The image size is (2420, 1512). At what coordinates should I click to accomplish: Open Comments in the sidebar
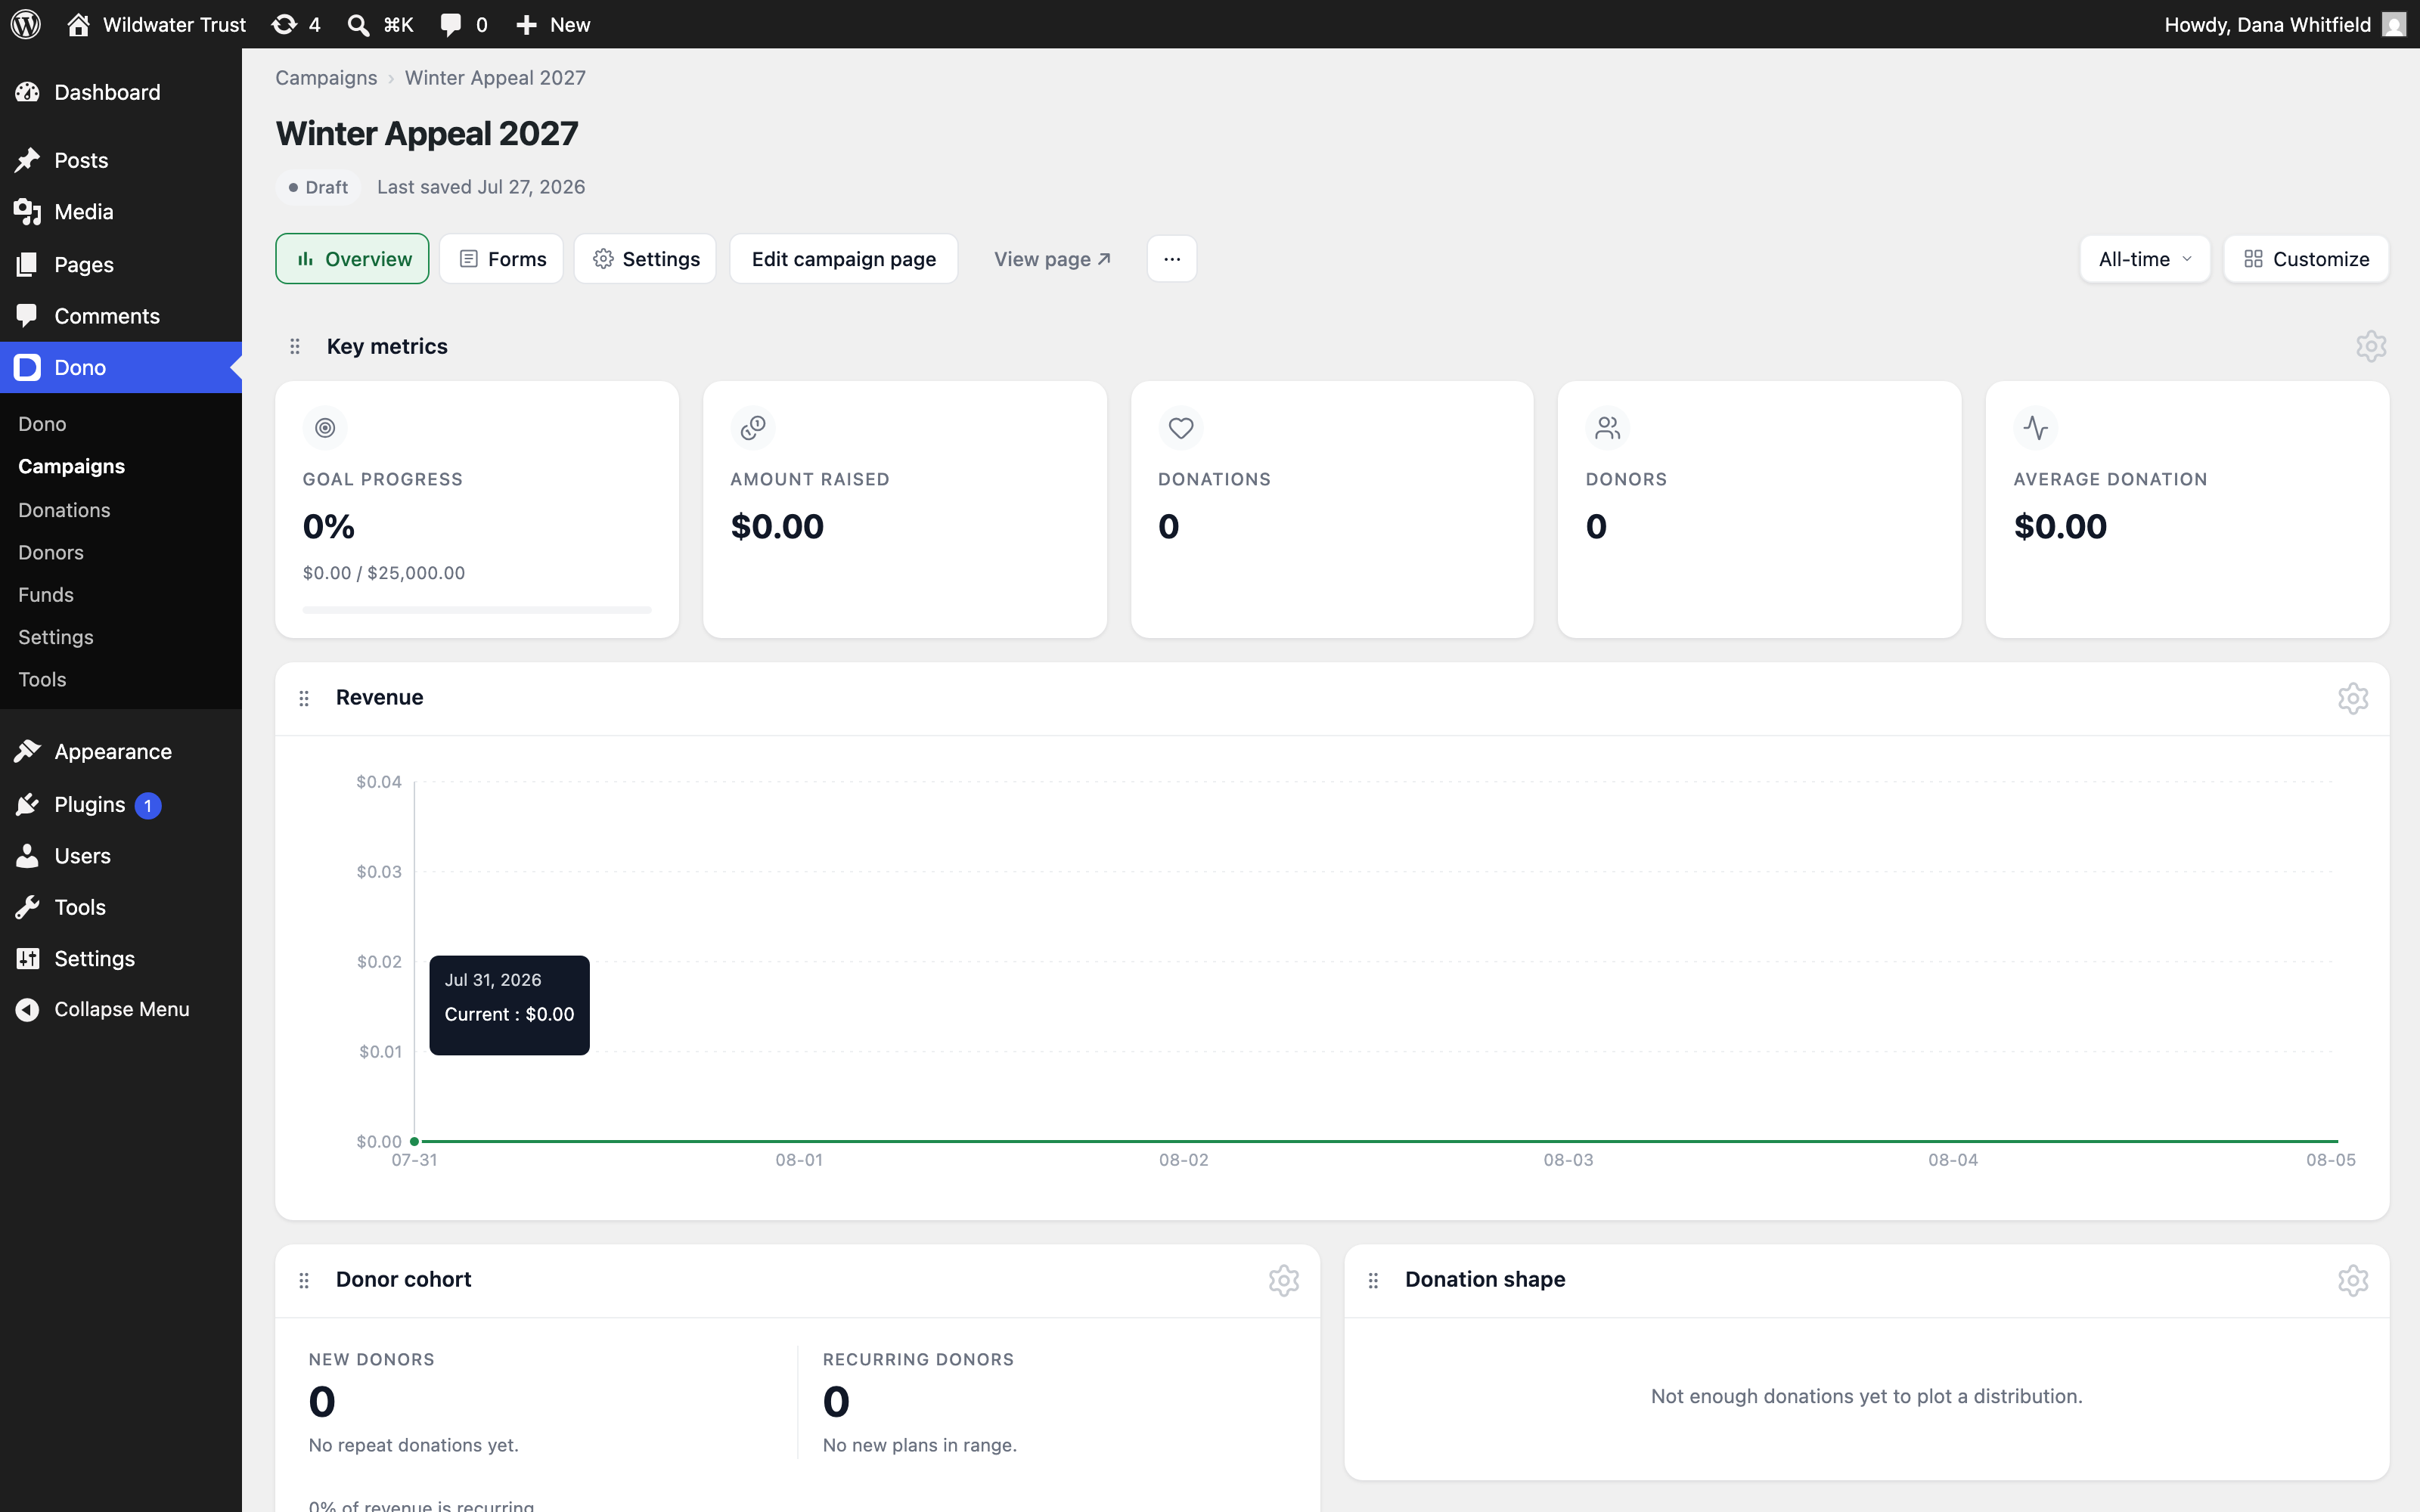121,316
